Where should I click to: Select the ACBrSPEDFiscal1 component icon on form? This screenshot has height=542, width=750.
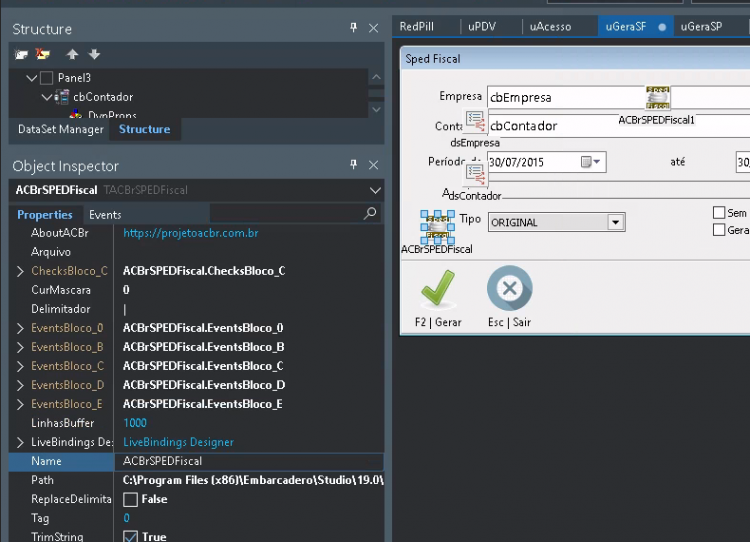pyautogui.click(x=658, y=98)
